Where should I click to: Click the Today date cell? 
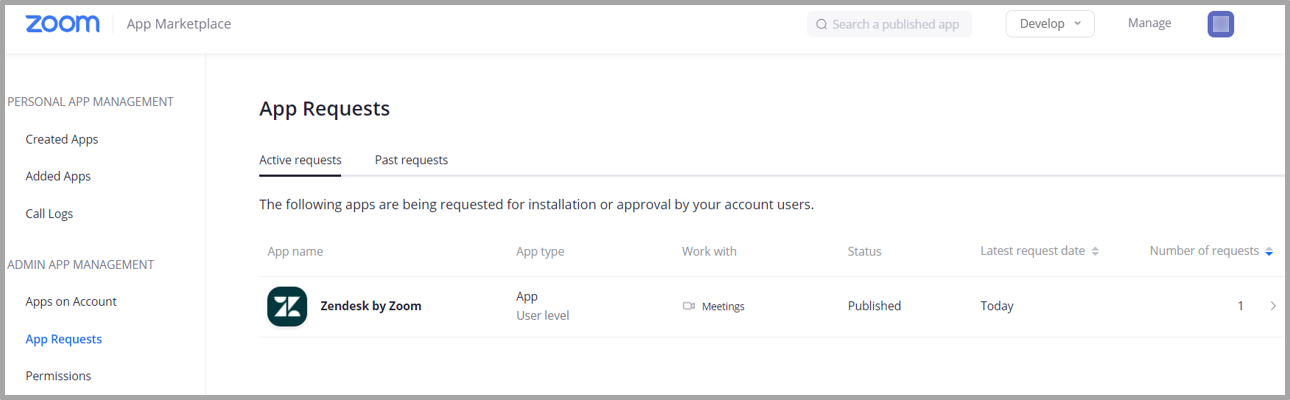coord(997,306)
